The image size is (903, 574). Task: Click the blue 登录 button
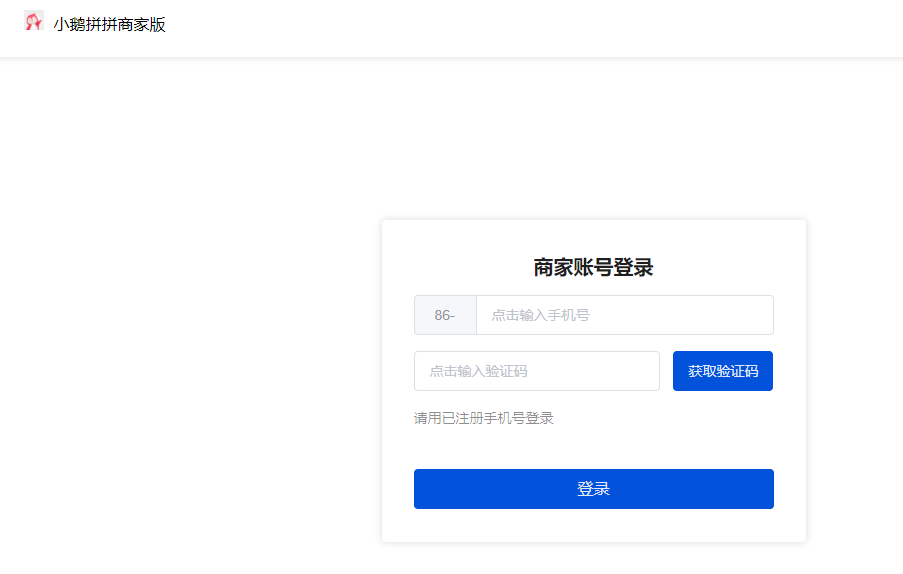click(x=594, y=489)
